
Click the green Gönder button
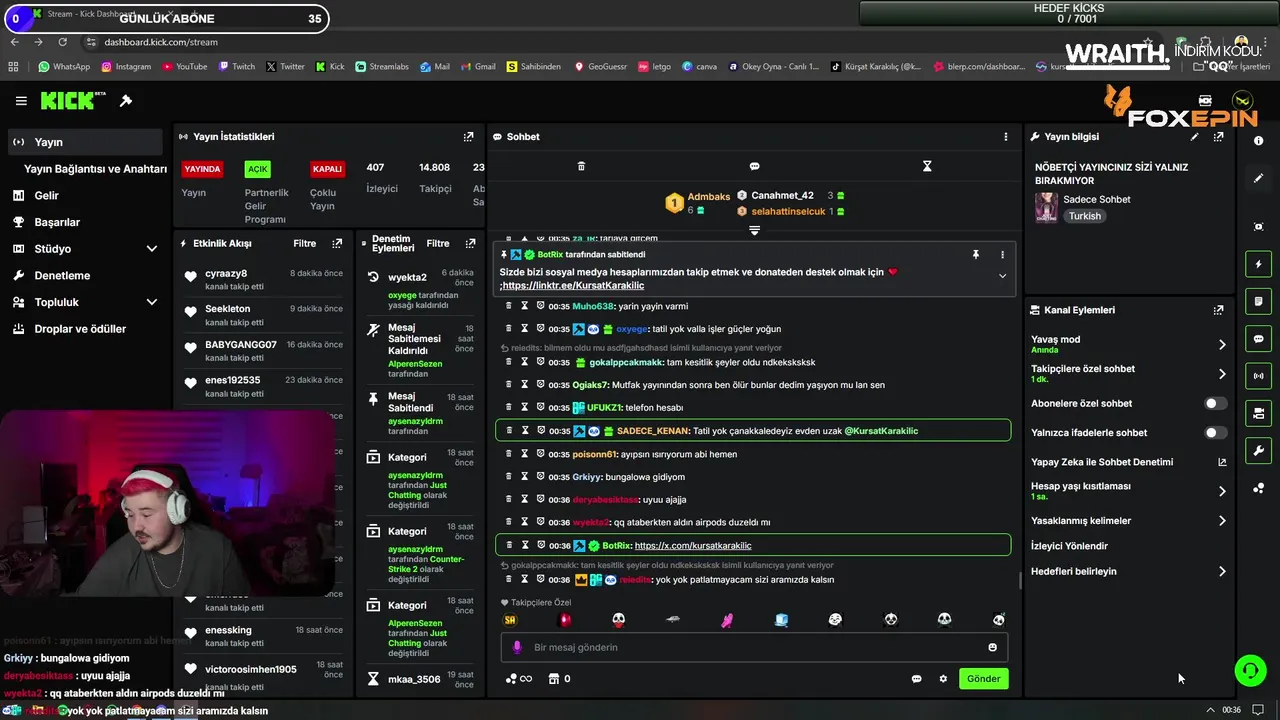983,679
